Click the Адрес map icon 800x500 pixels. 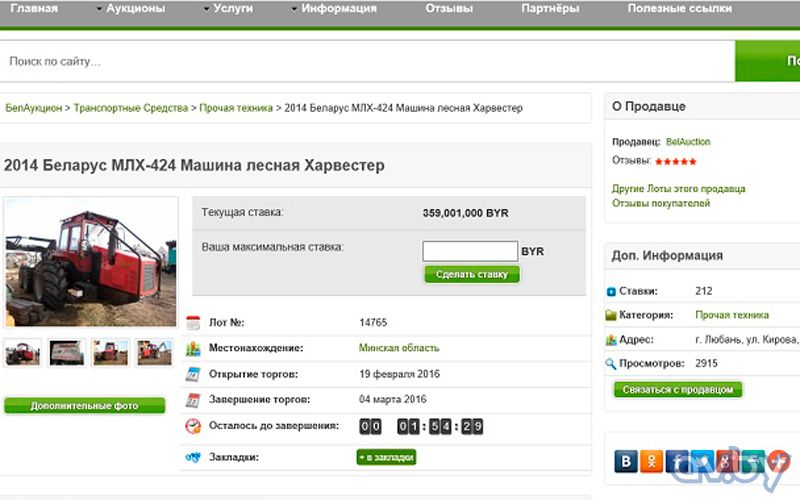pyautogui.click(x=611, y=340)
